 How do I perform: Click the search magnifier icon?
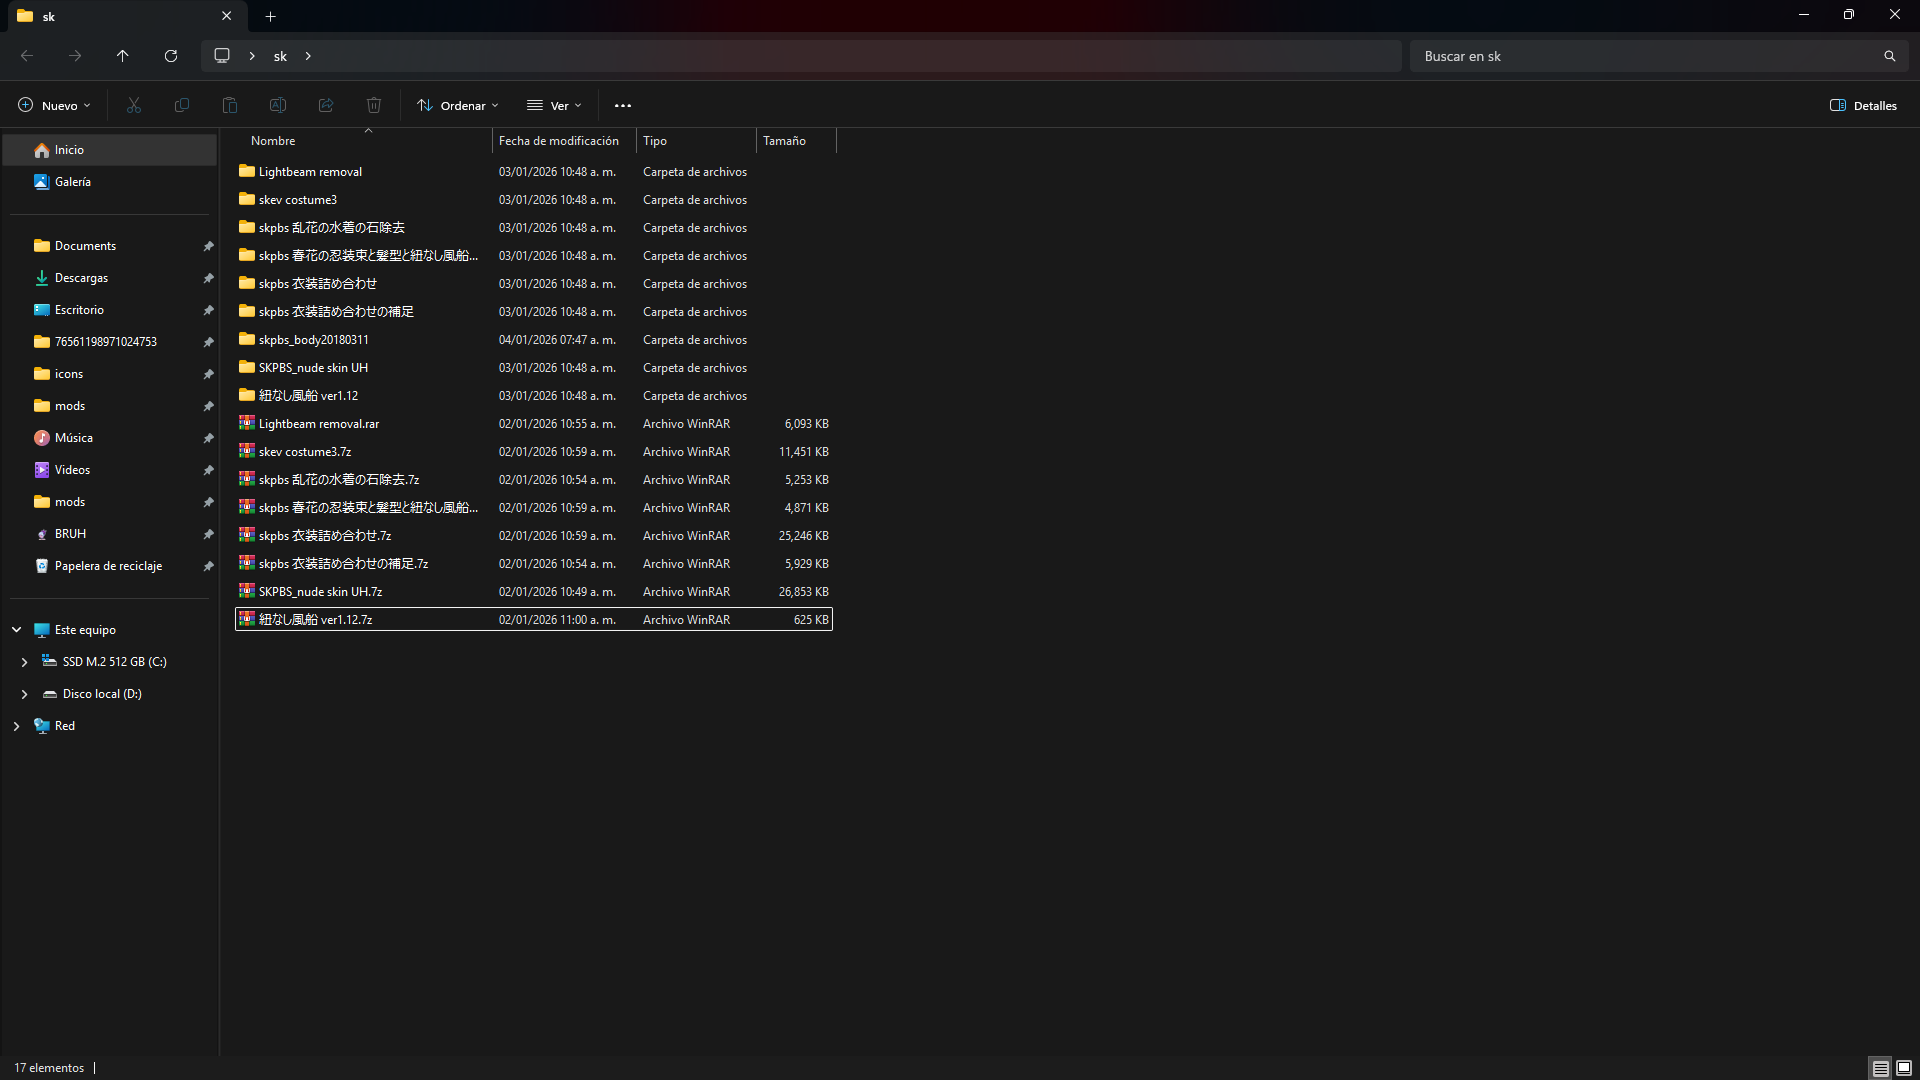coord(1890,56)
